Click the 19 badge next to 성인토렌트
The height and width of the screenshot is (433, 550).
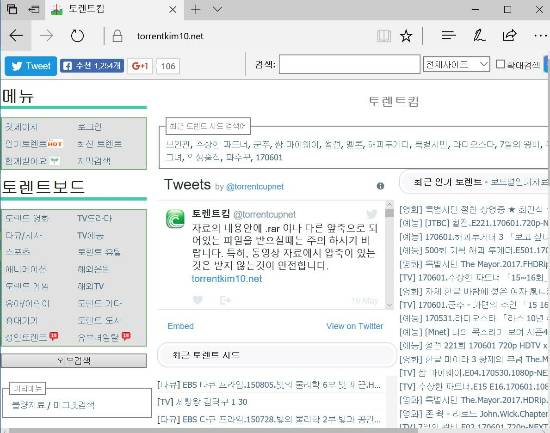point(54,336)
